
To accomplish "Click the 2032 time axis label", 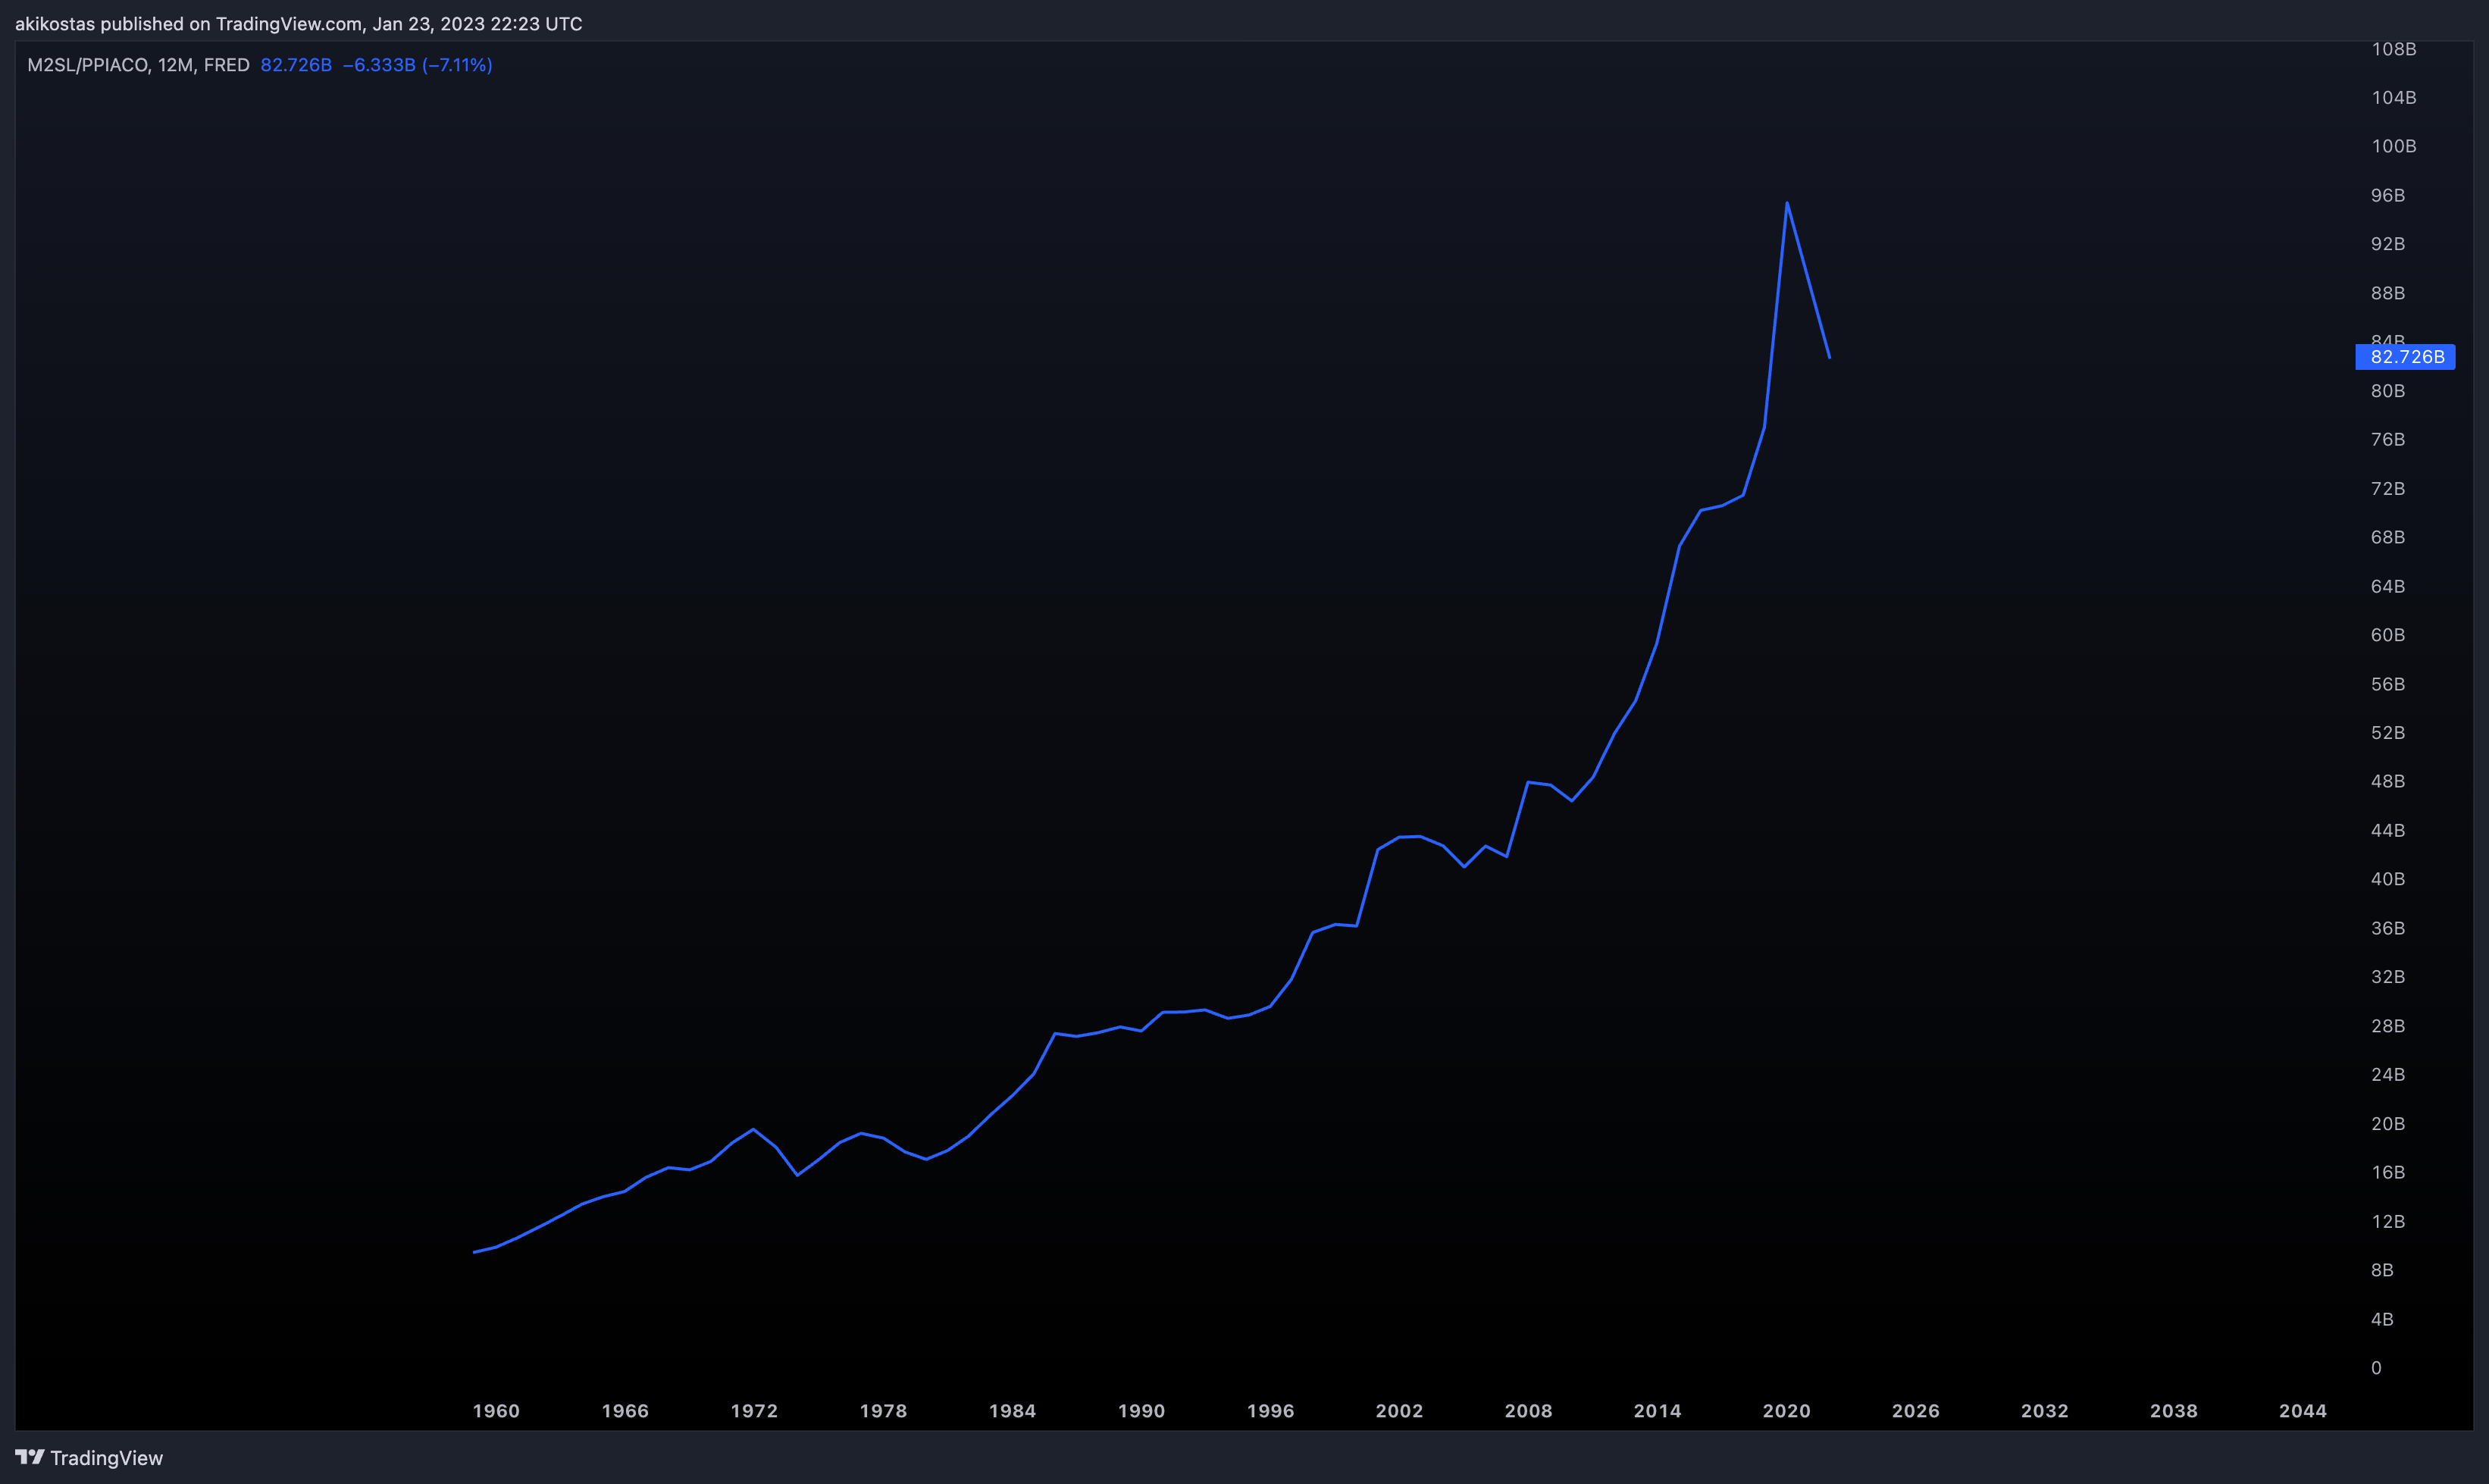I will [x=2044, y=1411].
